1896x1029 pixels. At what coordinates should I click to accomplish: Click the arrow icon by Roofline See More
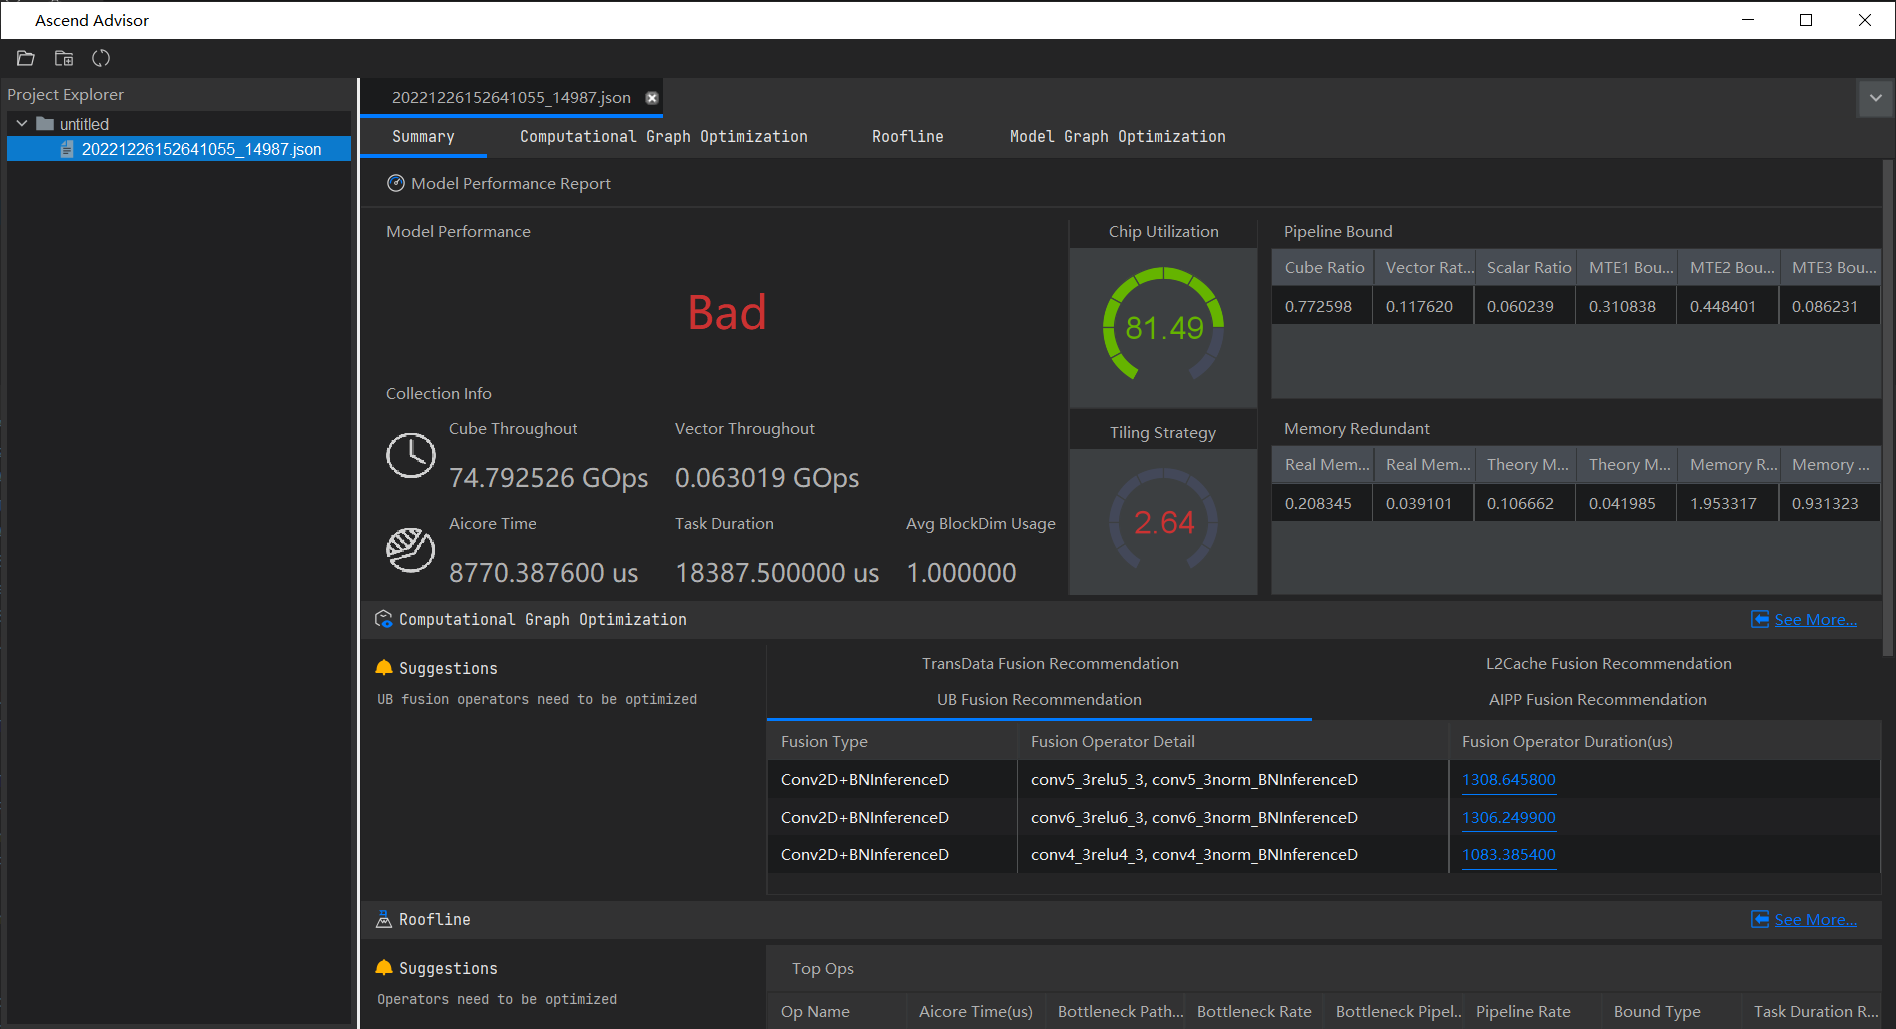pos(1761,919)
